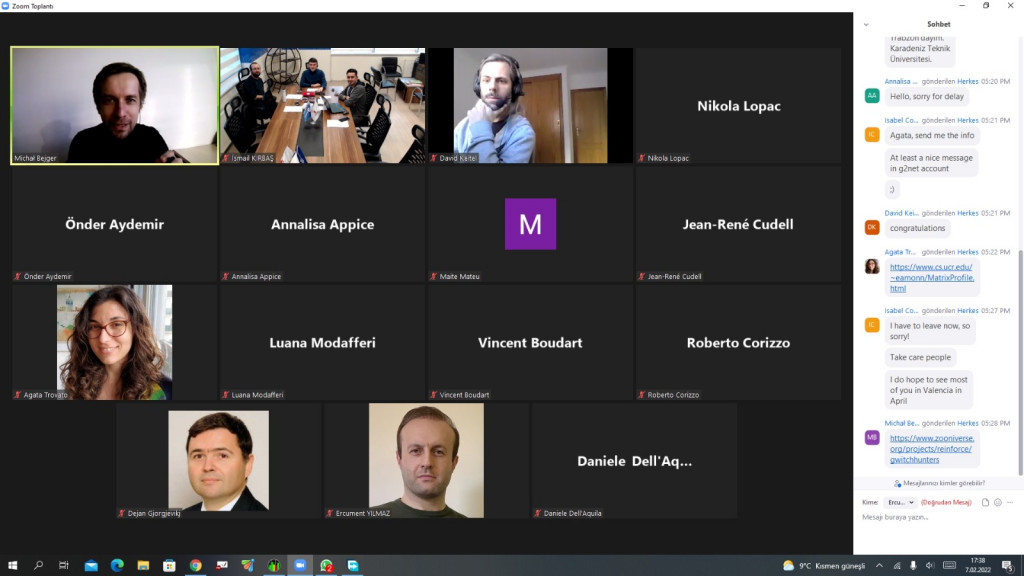Click the muted mic icon beside Vincent Boudart's name
The image size is (1024, 576).
[433, 394]
